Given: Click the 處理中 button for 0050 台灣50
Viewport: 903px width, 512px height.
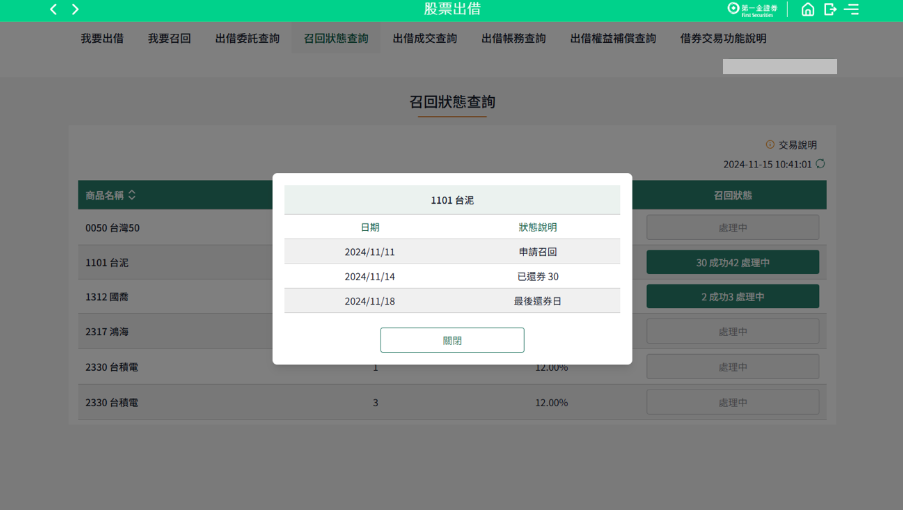Looking at the screenshot, I should tap(732, 228).
